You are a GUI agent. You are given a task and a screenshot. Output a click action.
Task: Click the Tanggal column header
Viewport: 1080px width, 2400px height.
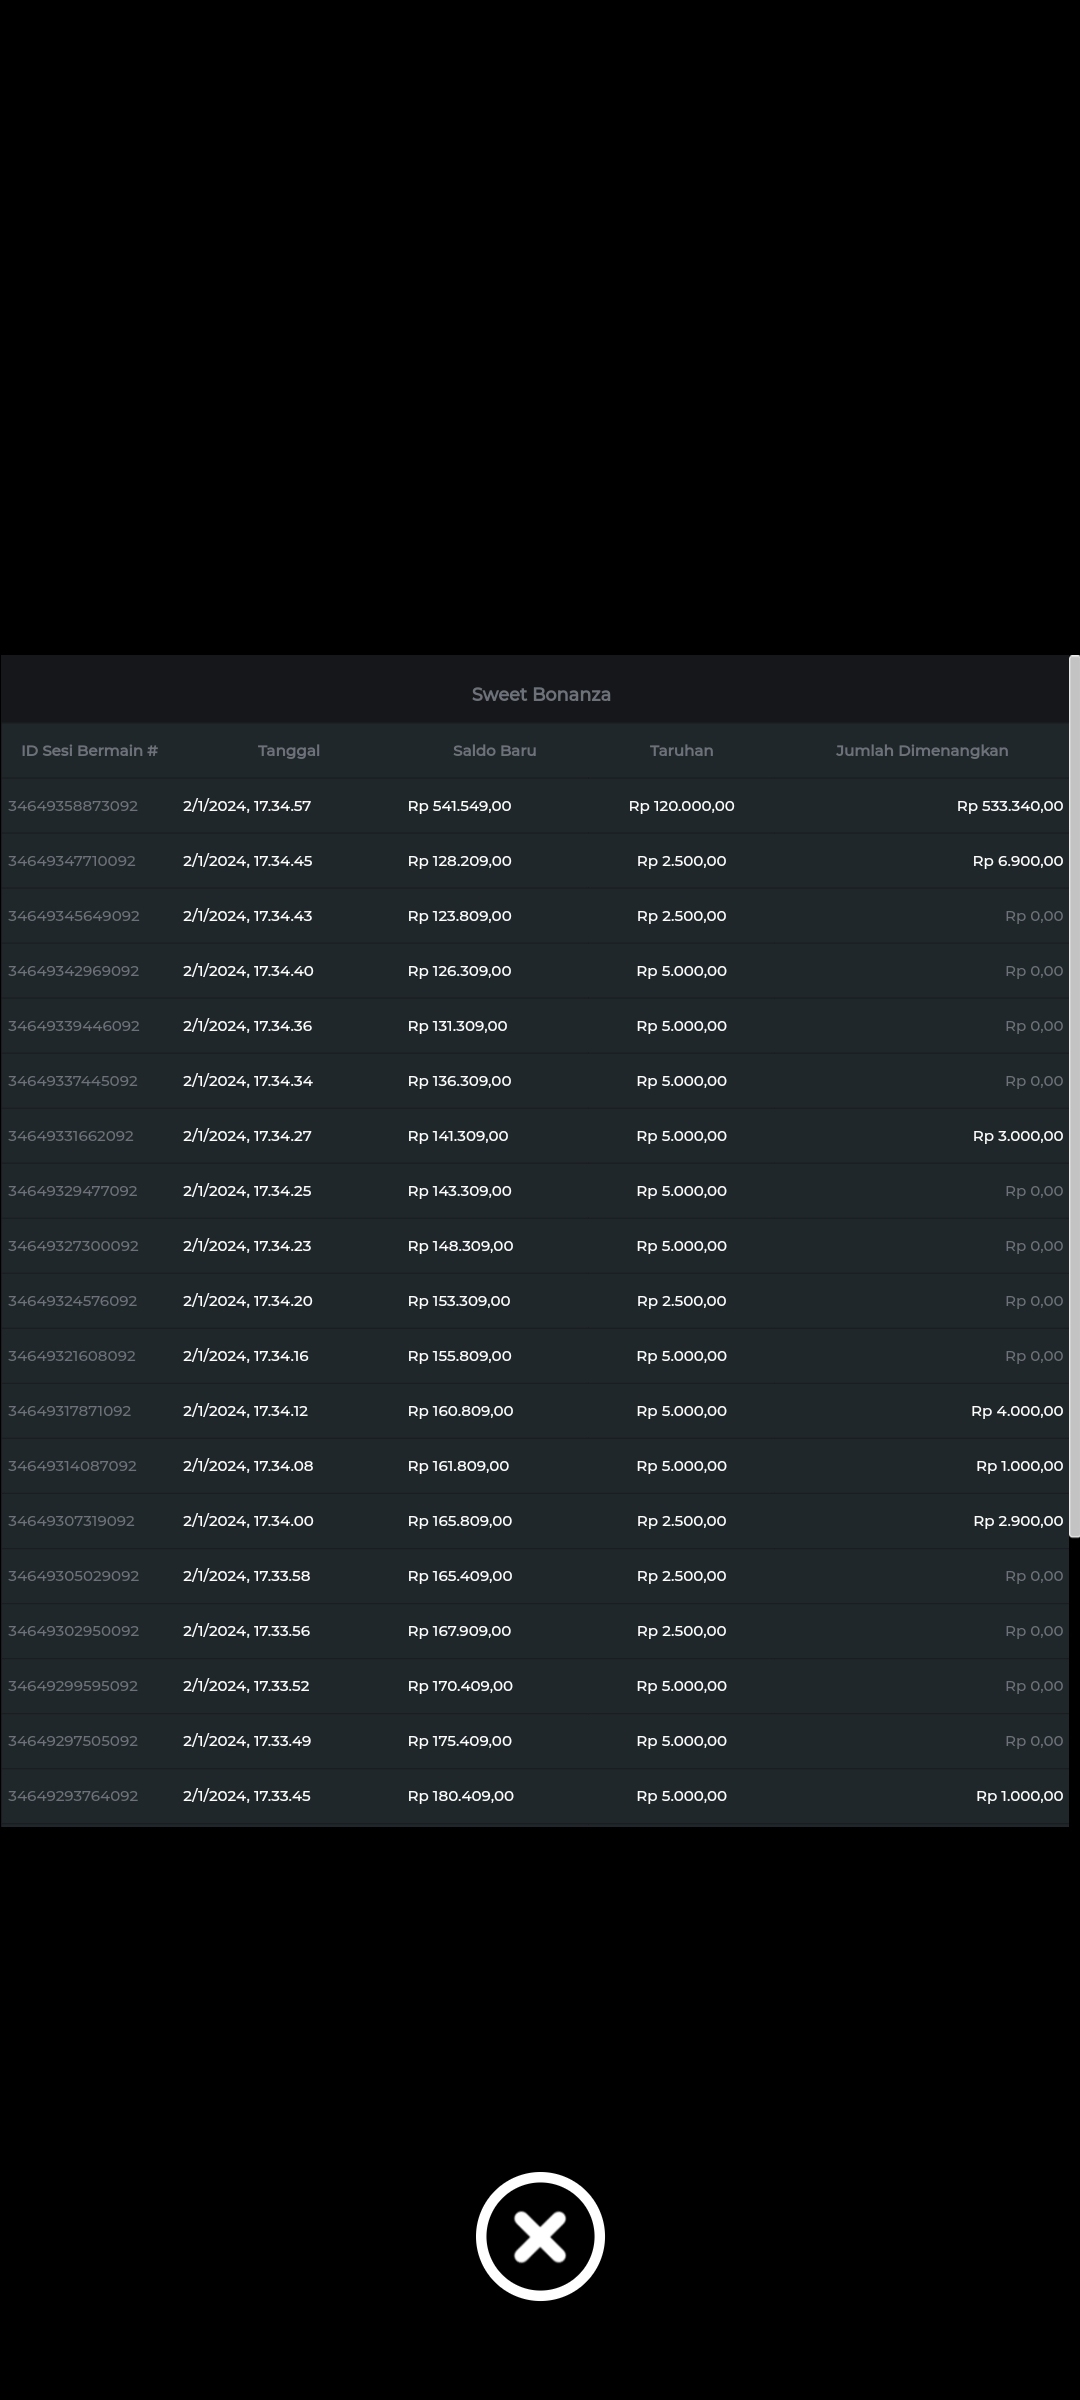288,751
